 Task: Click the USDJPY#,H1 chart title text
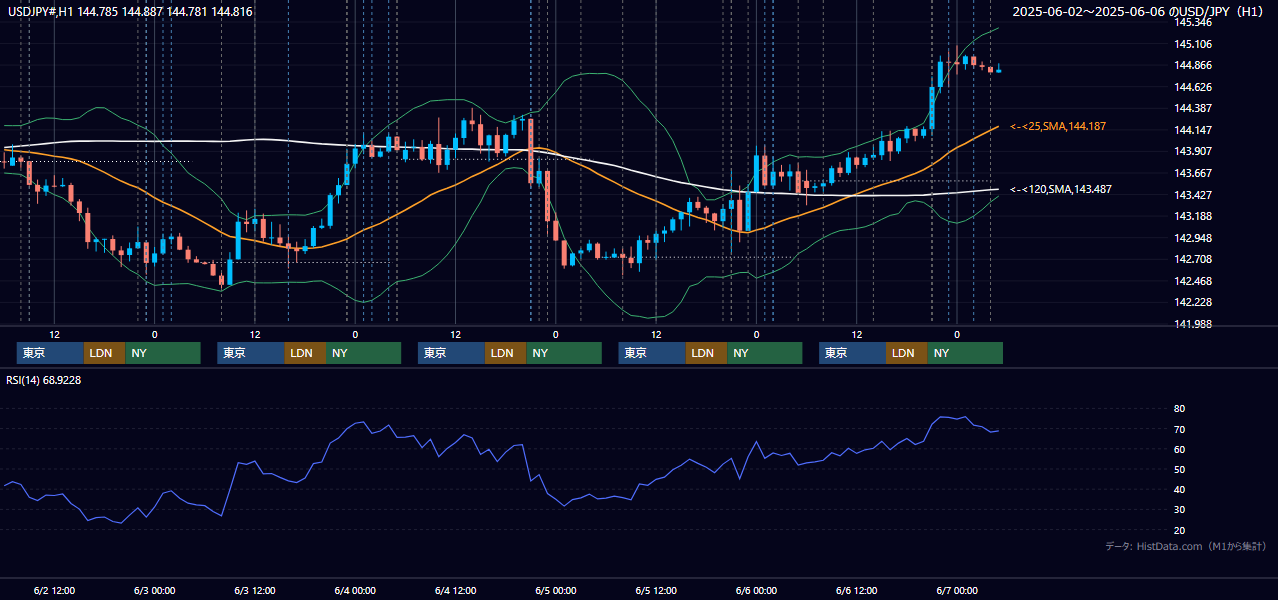click(129, 12)
